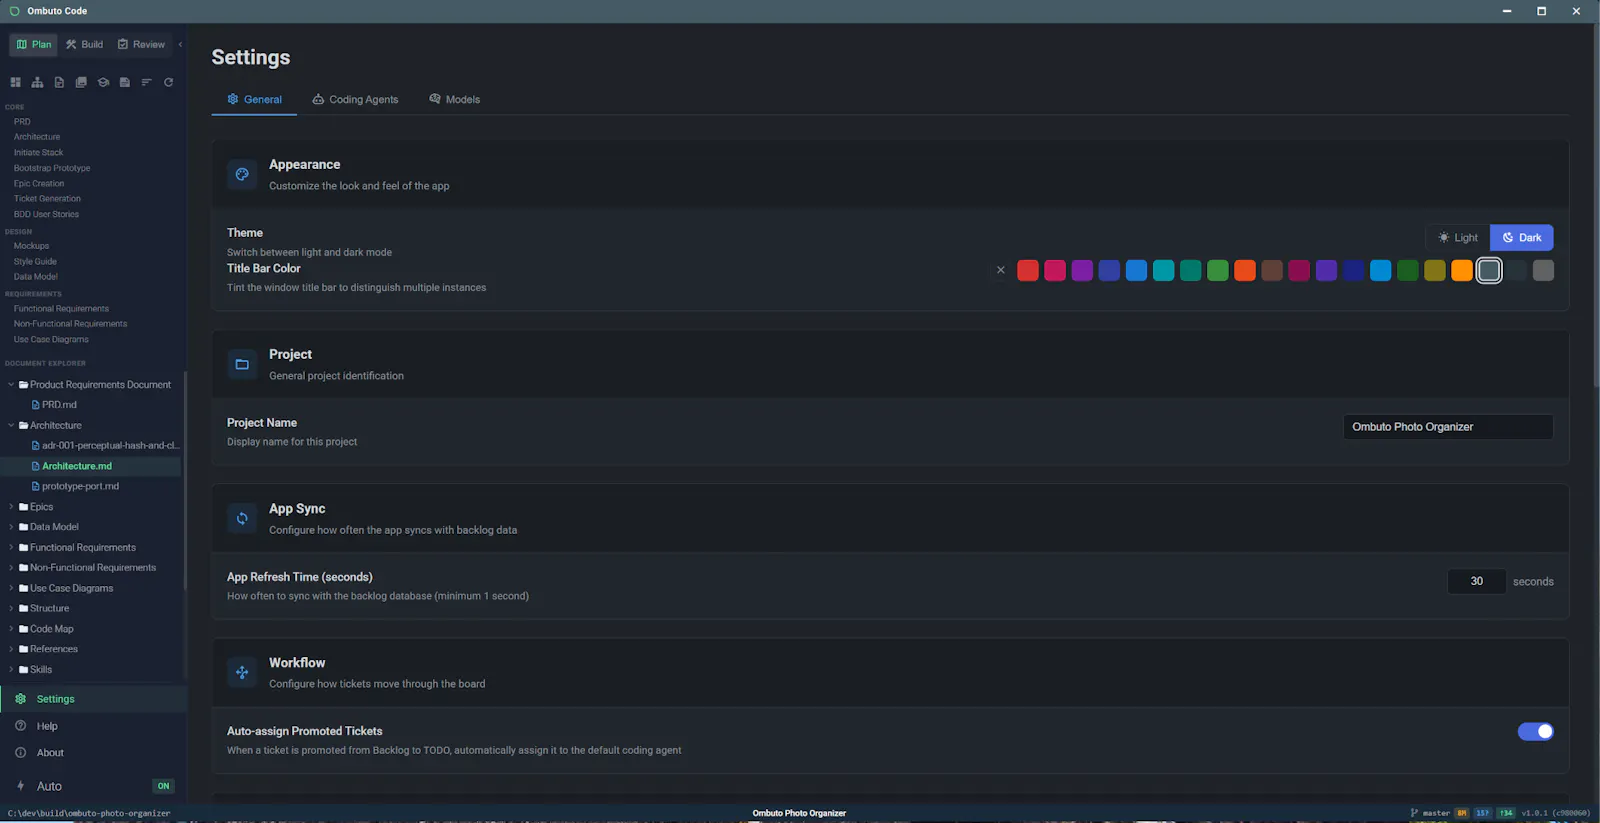Collapse the Product Requirements Document folder

pos(11,385)
